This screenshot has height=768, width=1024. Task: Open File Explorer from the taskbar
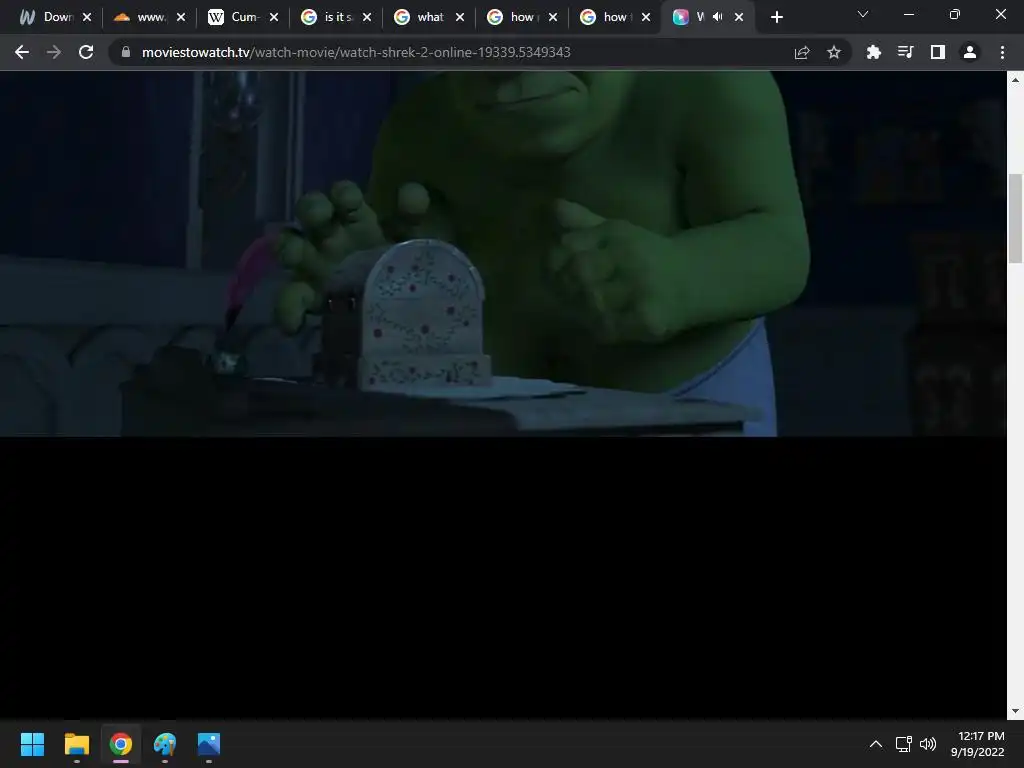click(76, 744)
